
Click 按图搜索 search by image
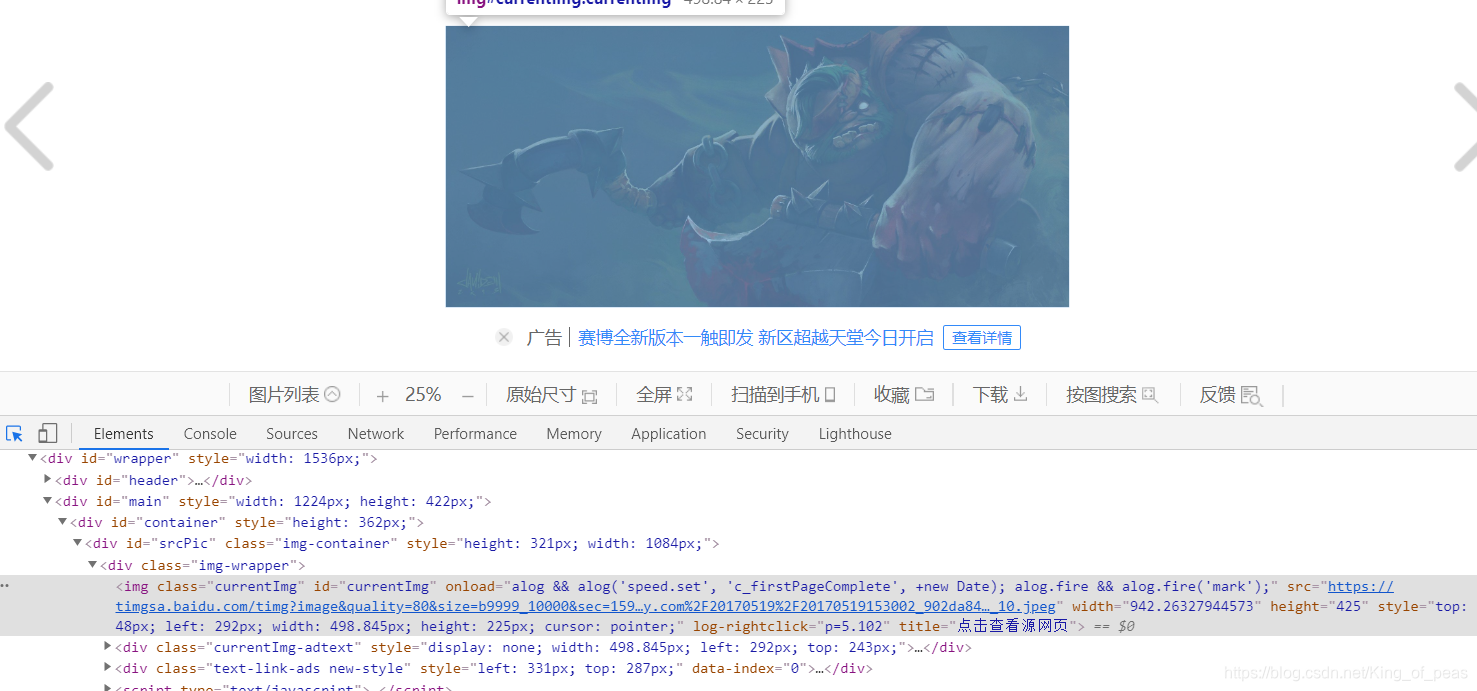(1111, 395)
